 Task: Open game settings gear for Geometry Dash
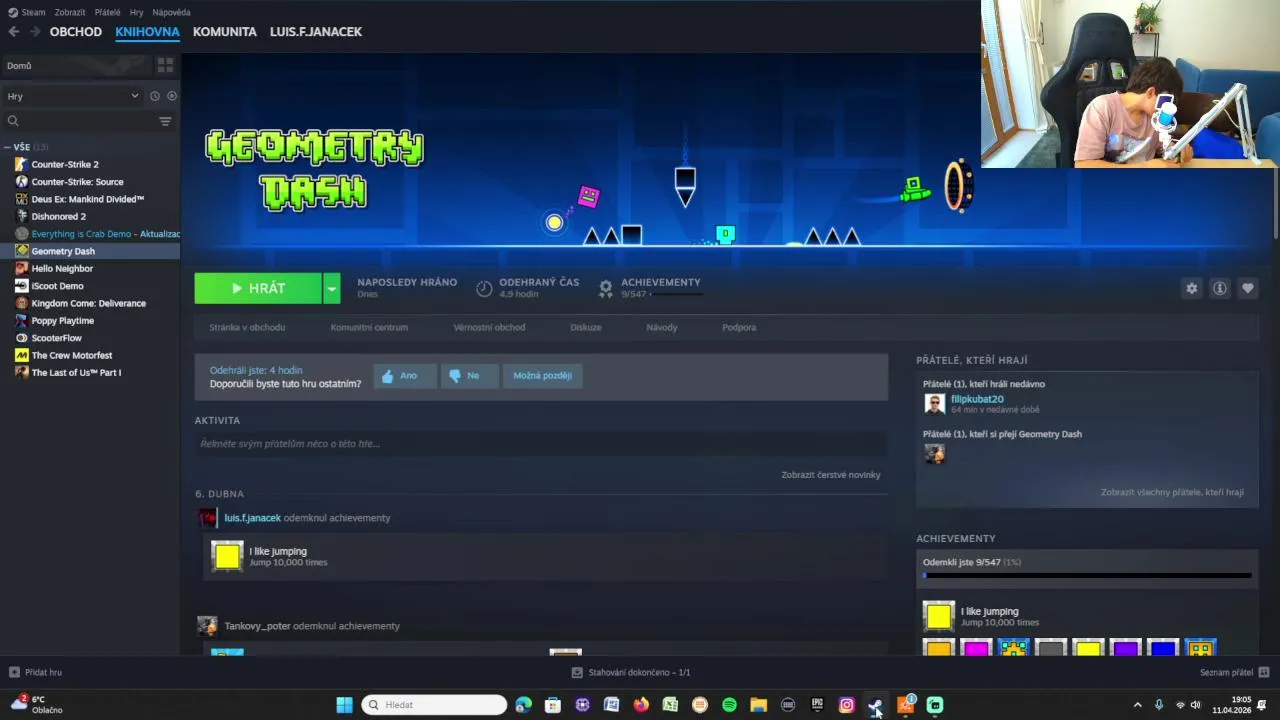1191,288
